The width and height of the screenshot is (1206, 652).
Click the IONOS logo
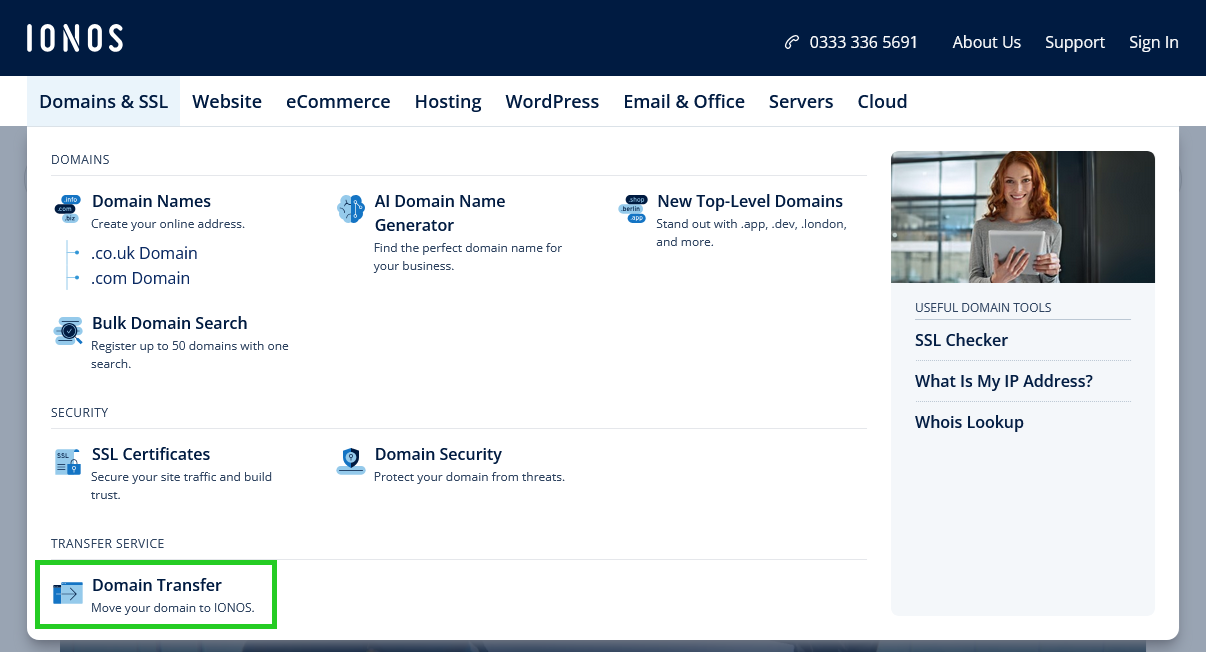tap(75, 39)
